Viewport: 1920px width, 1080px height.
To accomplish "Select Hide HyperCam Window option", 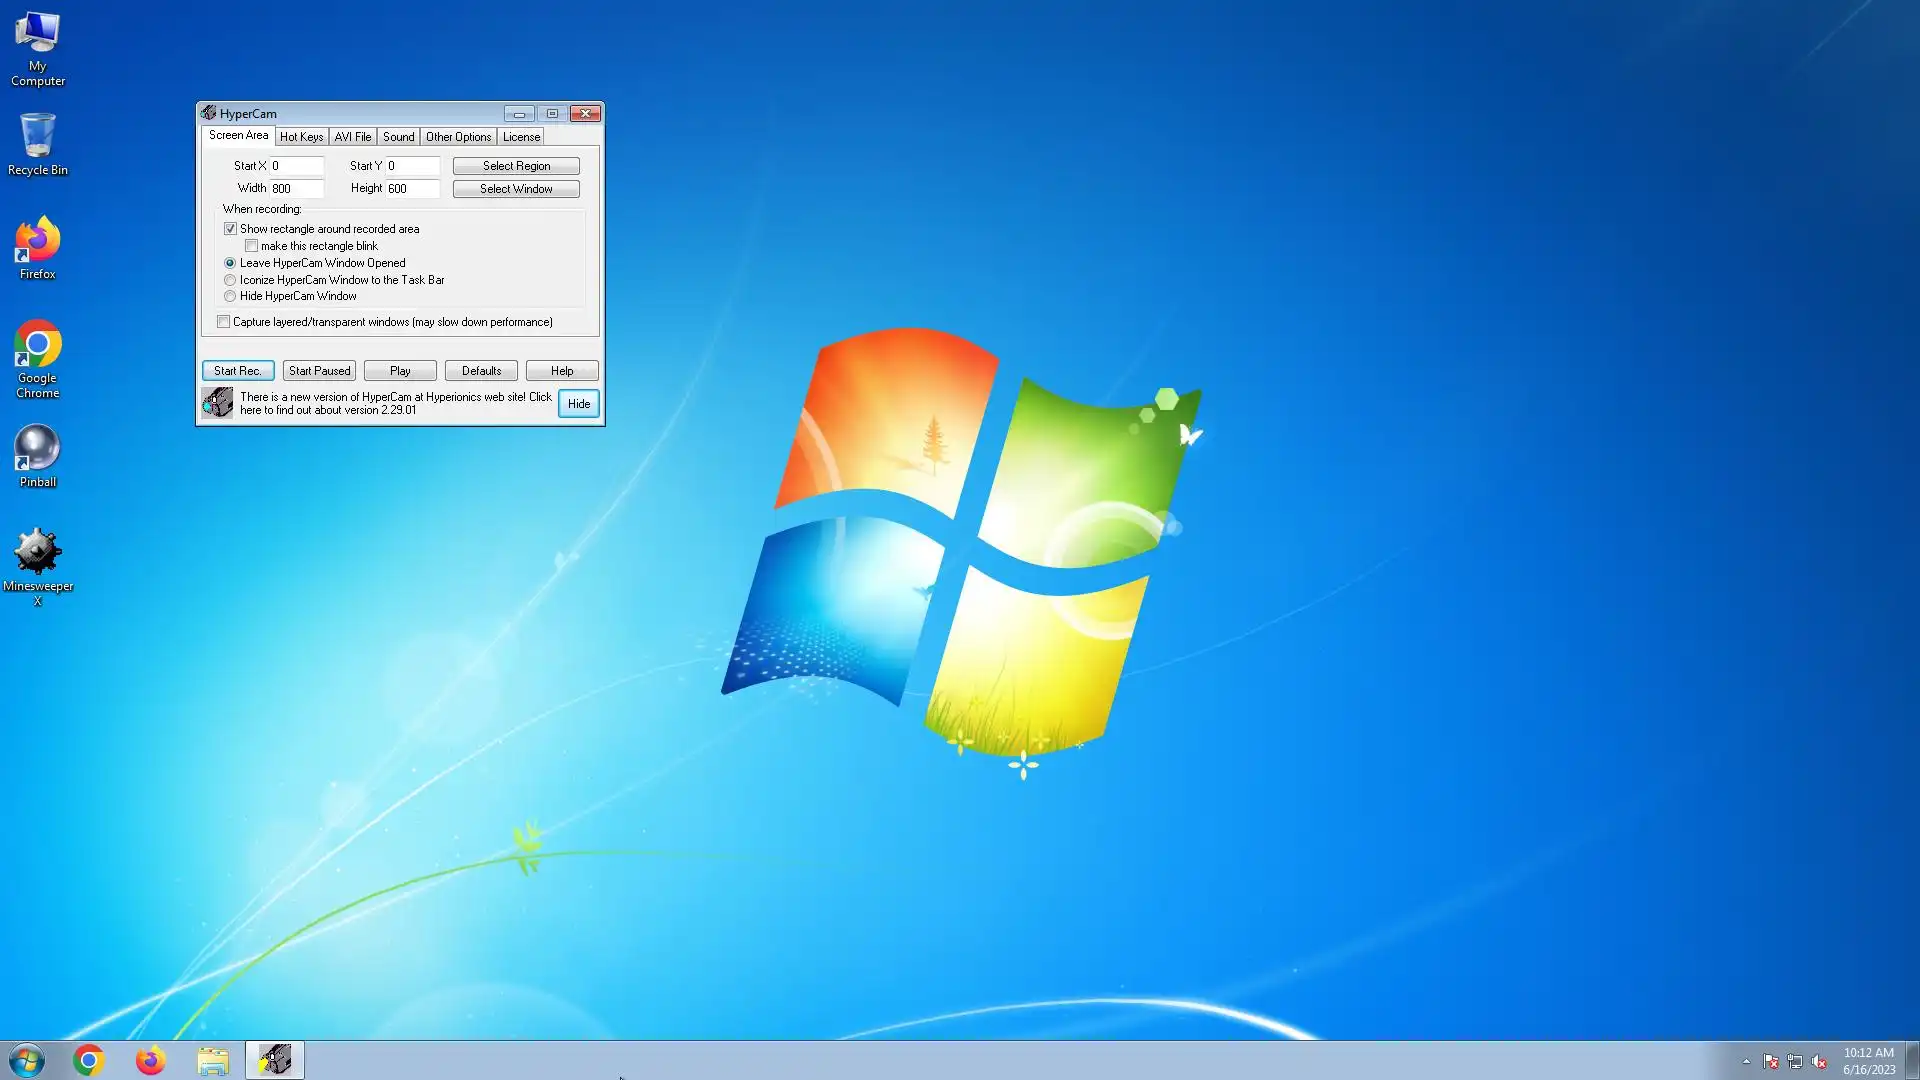I will (230, 296).
